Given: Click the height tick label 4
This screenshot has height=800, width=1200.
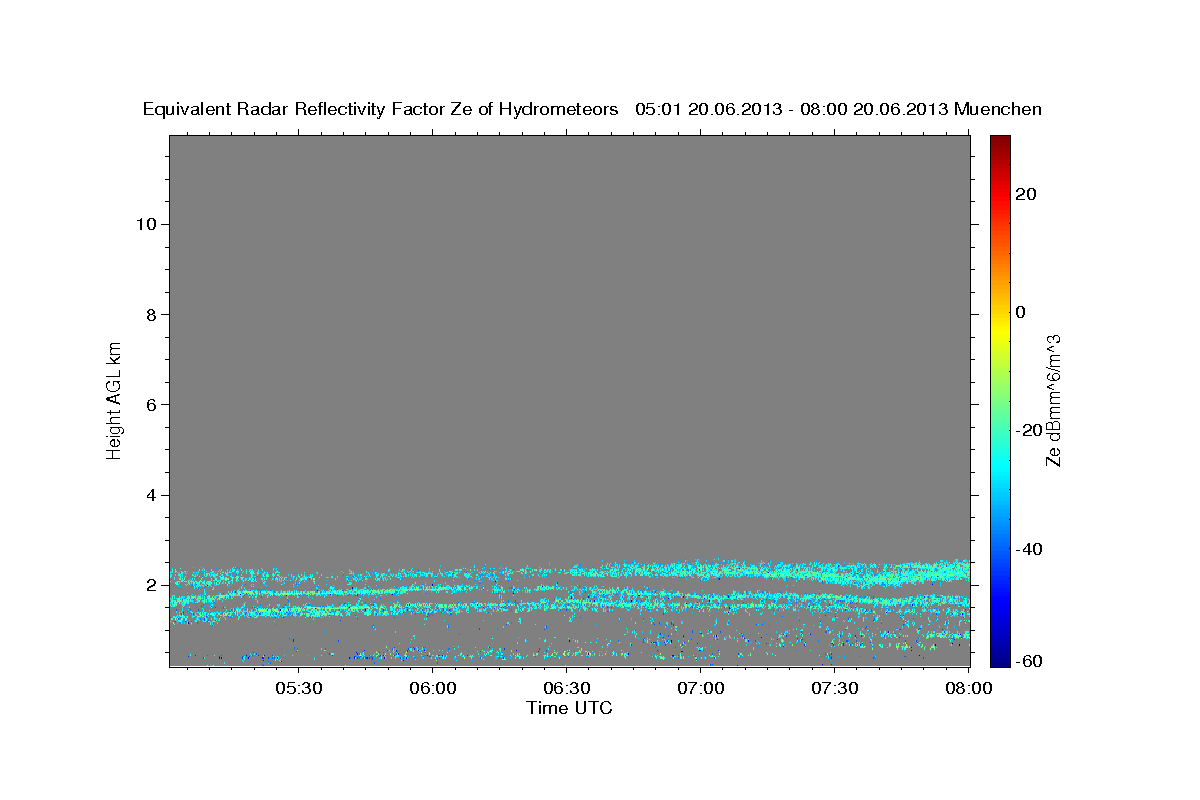Looking at the screenshot, I should (x=149, y=495).
